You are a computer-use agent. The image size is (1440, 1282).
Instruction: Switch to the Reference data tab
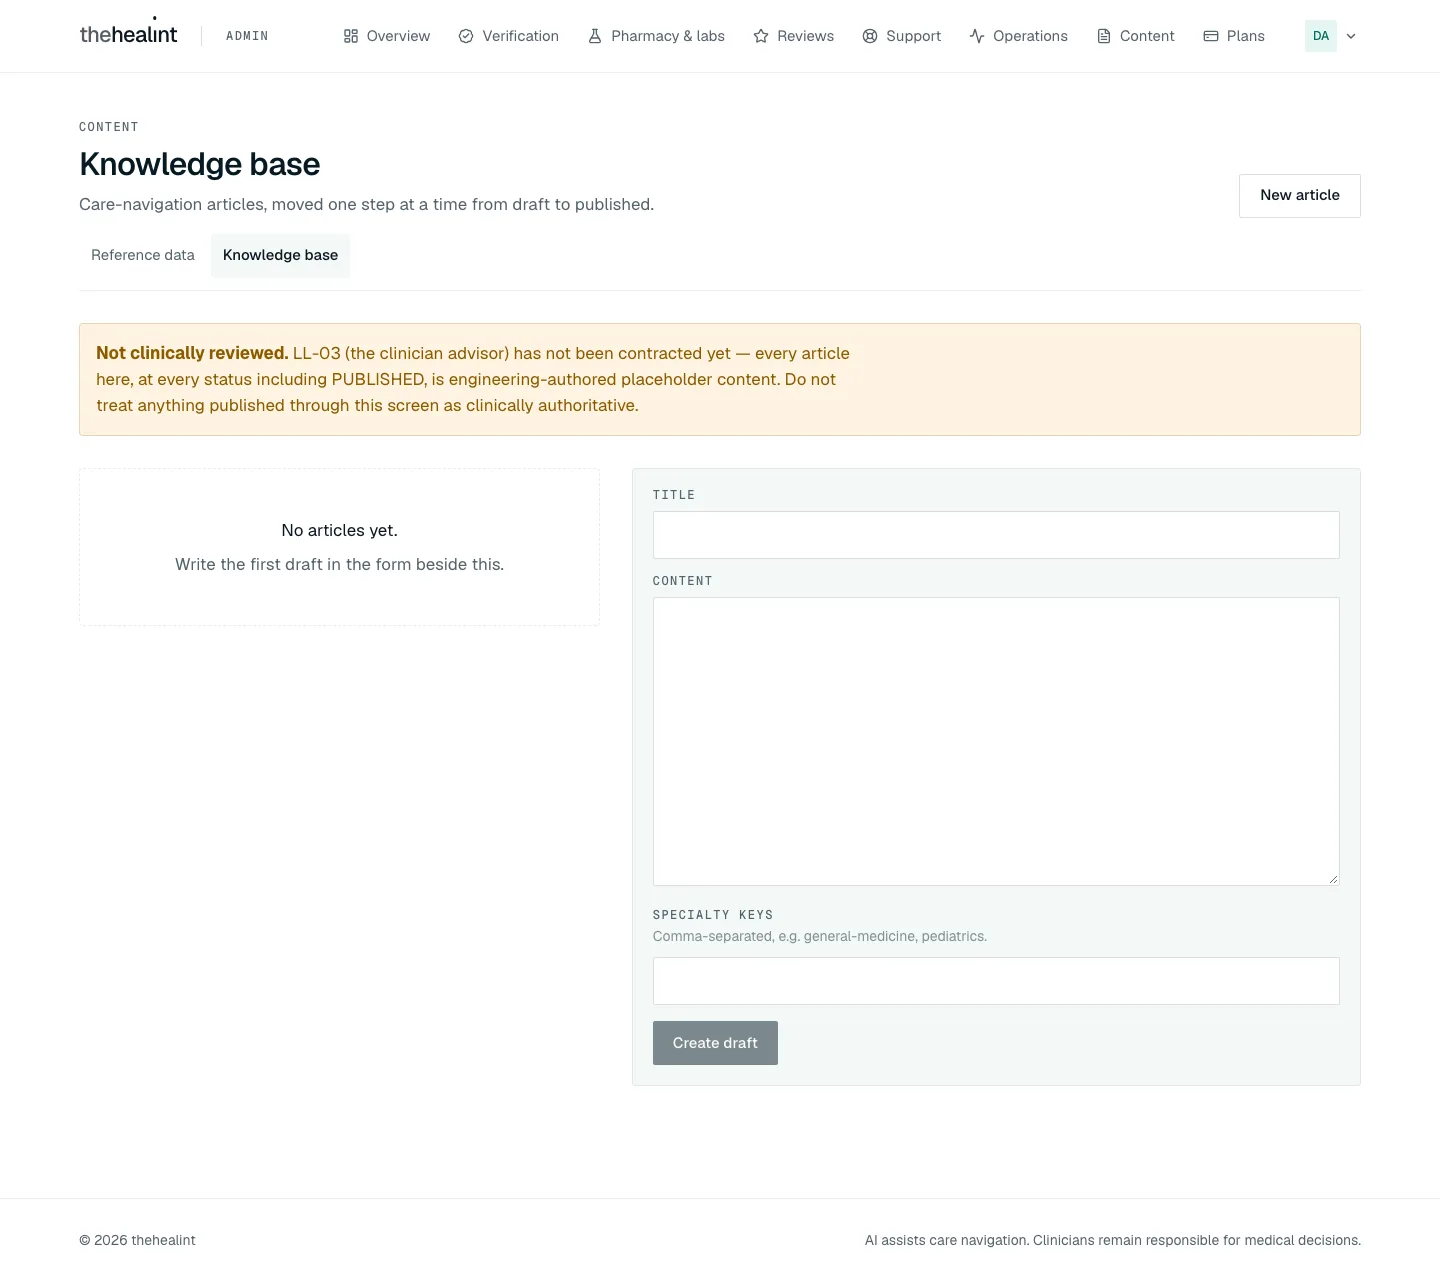click(143, 255)
